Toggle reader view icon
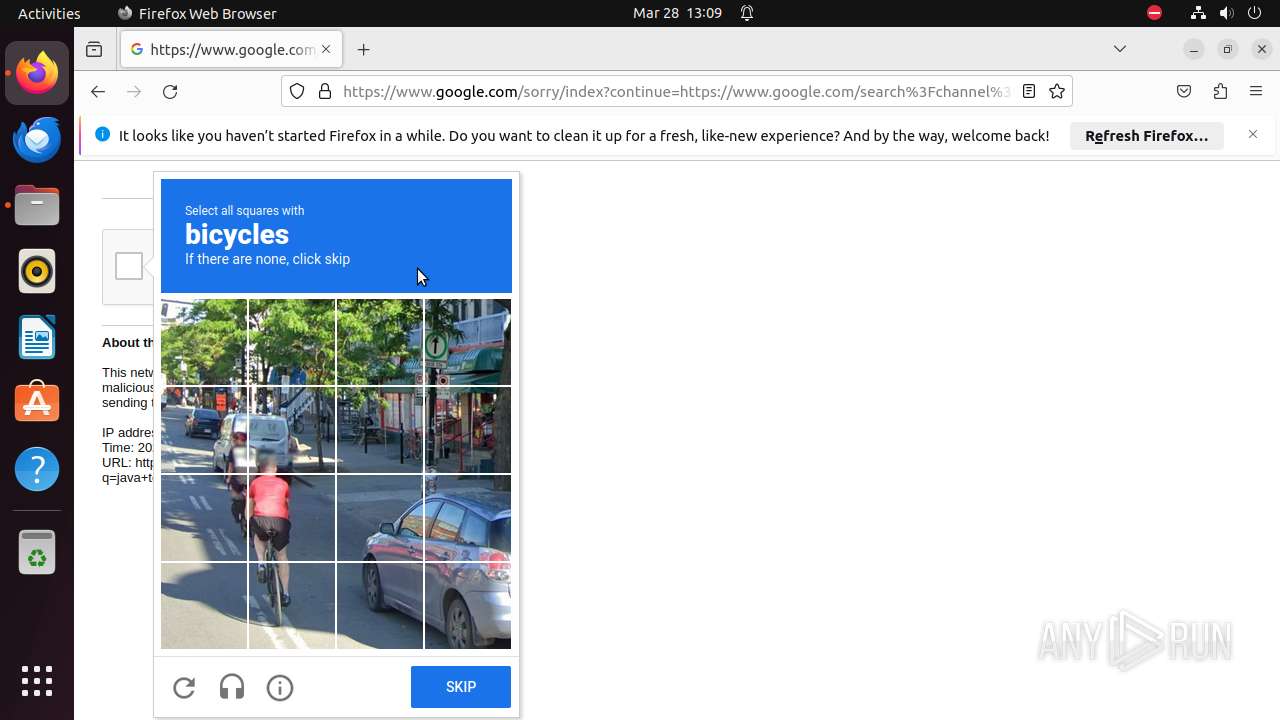 [x=1028, y=91]
